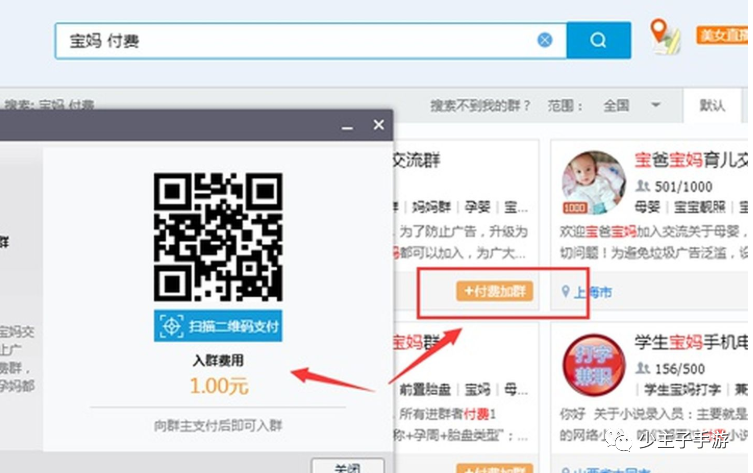Open the 美女直播 orange banner
The width and height of the screenshot is (753, 473).
(x=722, y=36)
